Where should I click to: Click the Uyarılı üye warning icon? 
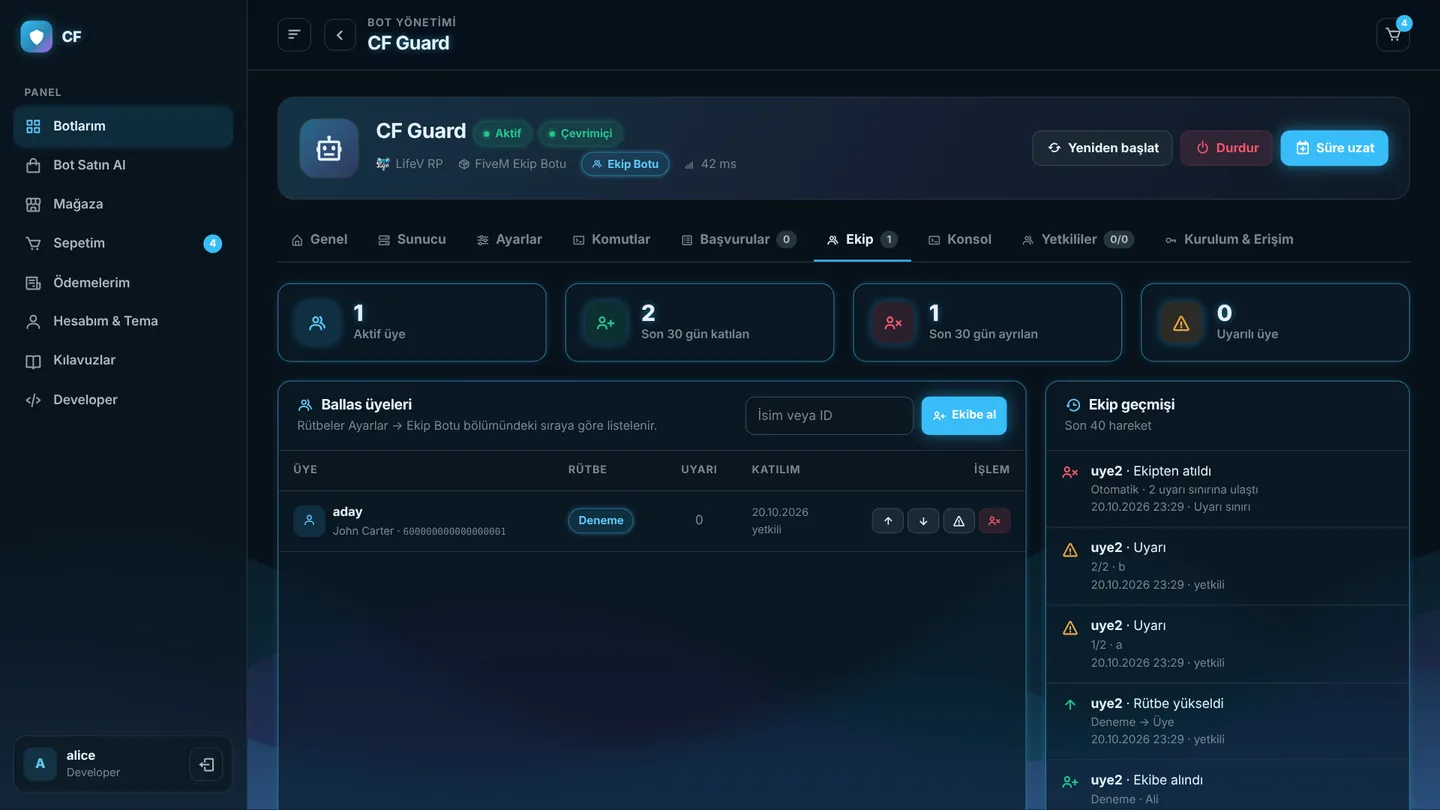click(x=1181, y=323)
